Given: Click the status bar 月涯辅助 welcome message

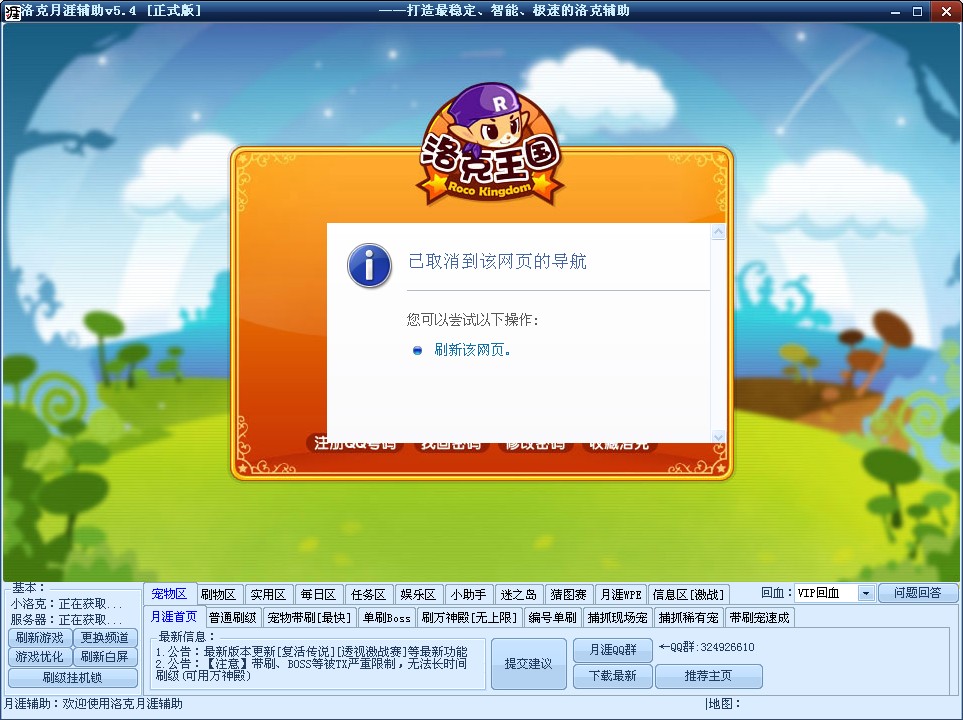Looking at the screenshot, I should (93, 704).
